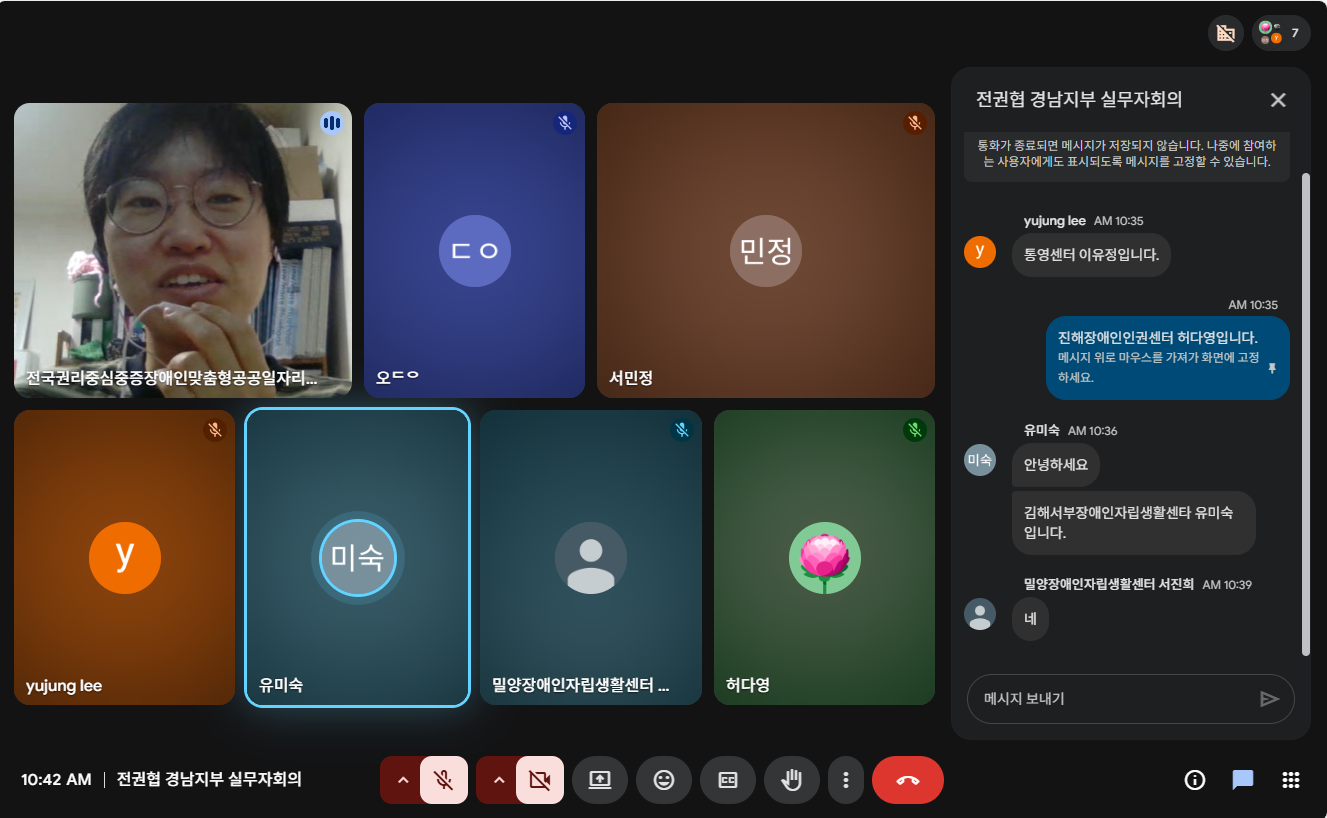The image size is (1327, 818).
Task: Expand video settings arrow beside camera
Action: pyautogui.click(x=498, y=780)
